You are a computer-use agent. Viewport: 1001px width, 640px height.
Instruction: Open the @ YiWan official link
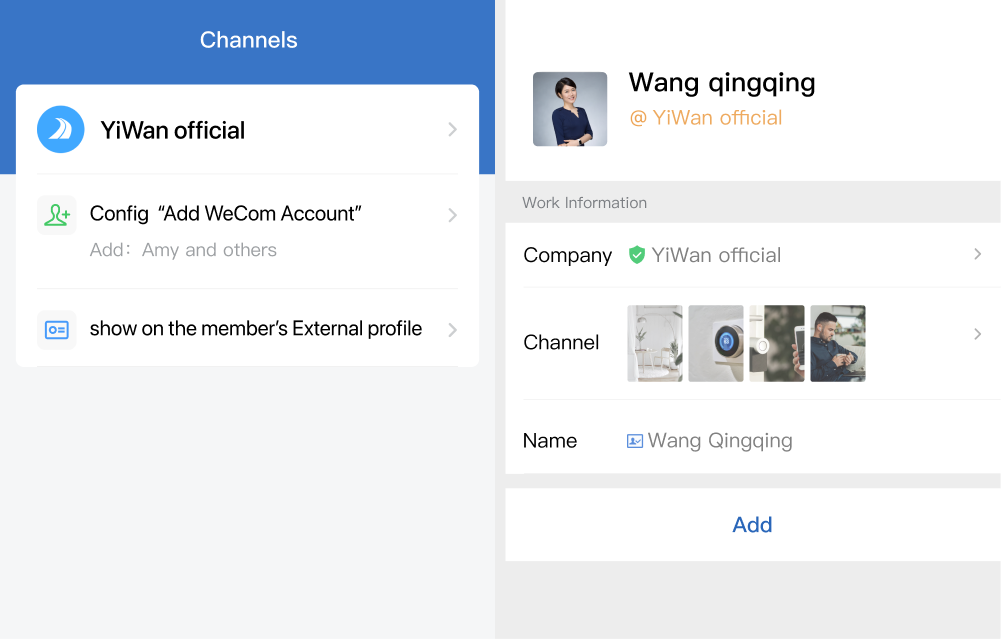[x=705, y=118]
